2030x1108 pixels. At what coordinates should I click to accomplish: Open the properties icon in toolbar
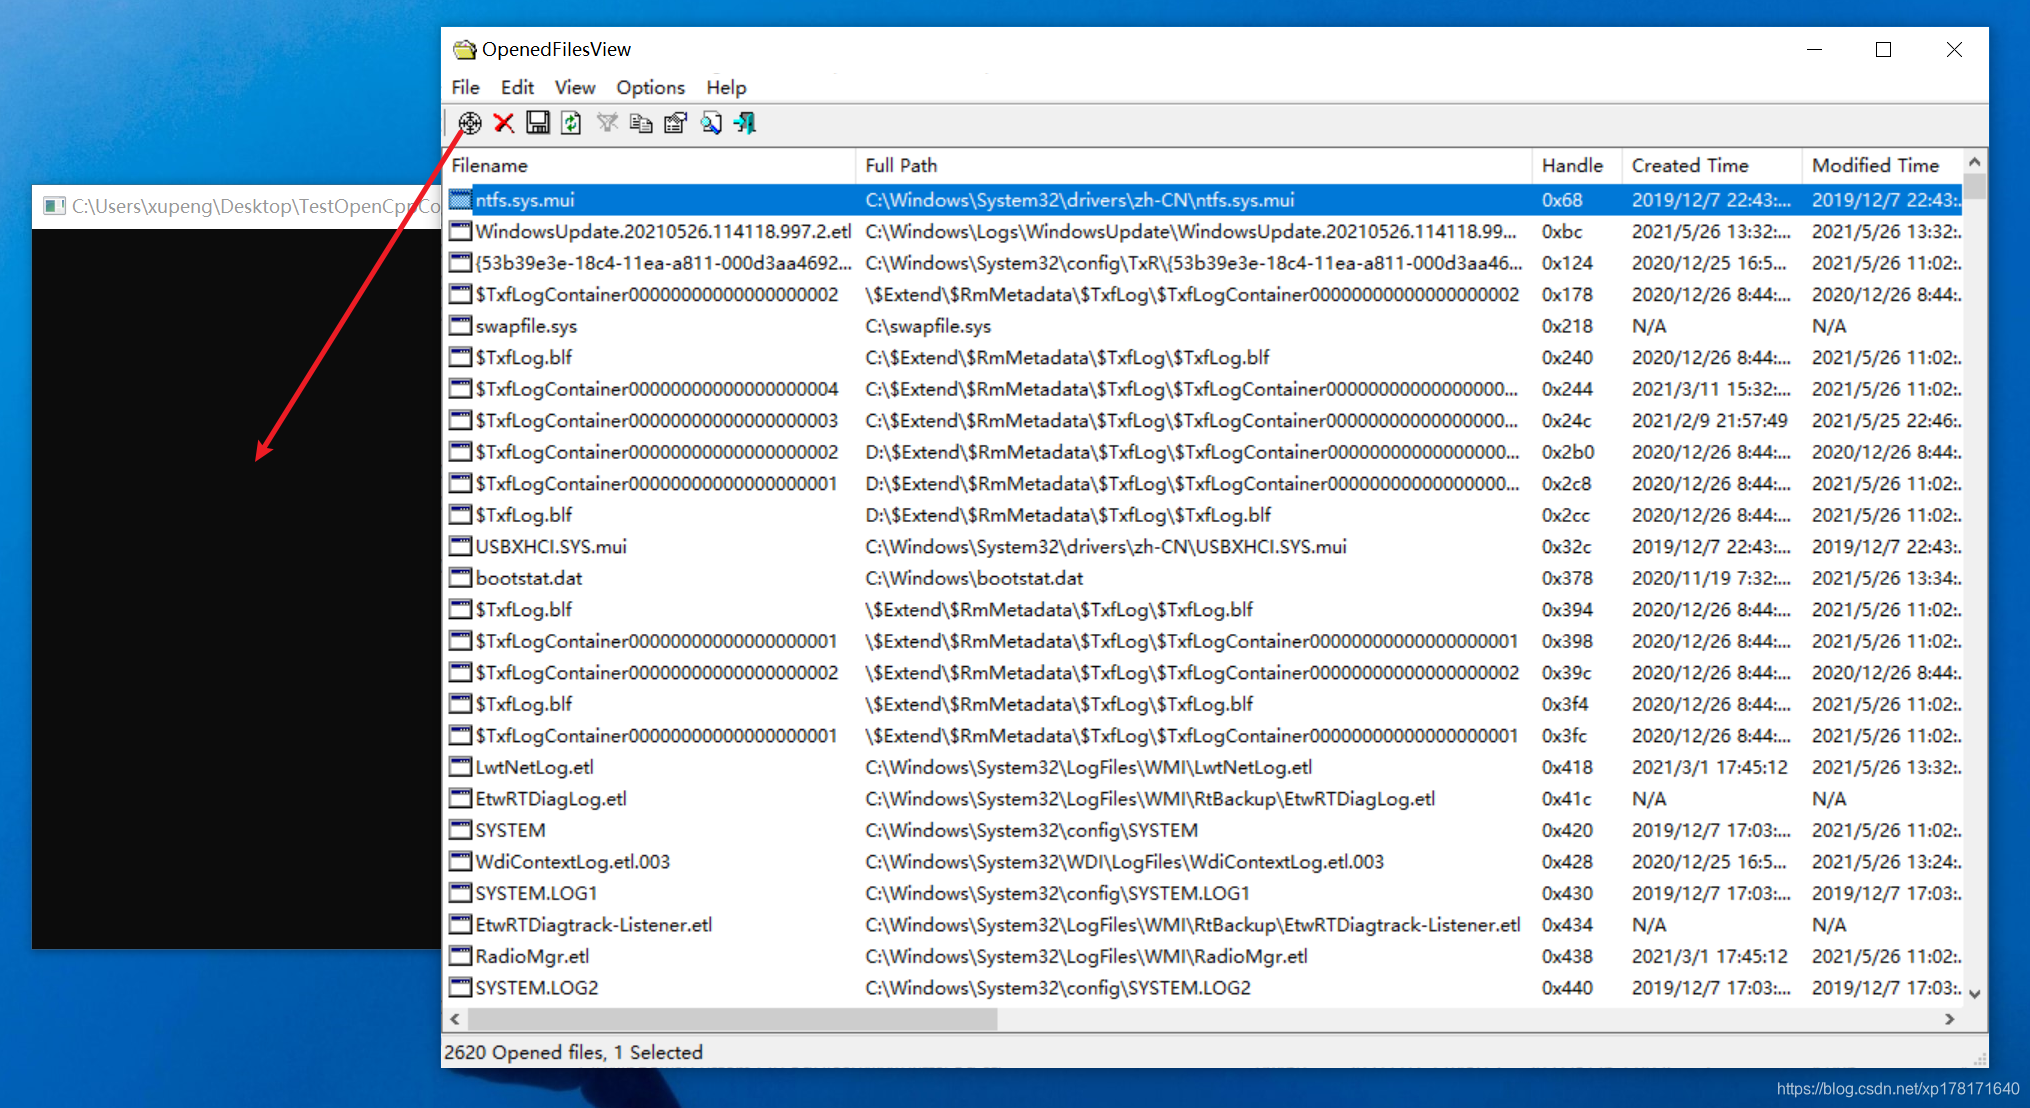676,123
